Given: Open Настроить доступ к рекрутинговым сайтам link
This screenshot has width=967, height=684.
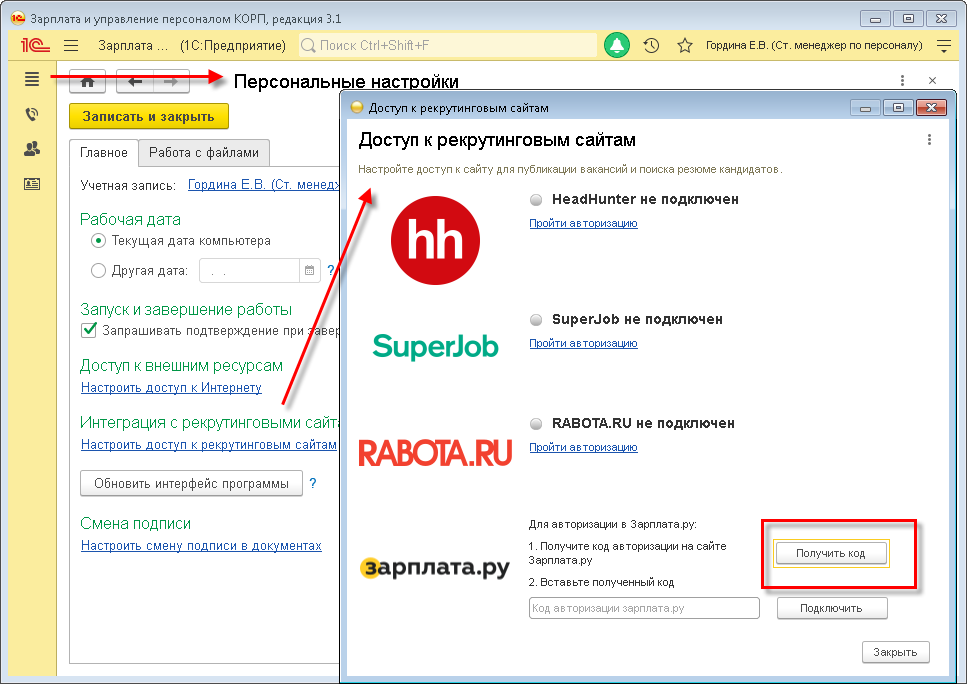Looking at the screenshot, I should click(x=209, y=445).
